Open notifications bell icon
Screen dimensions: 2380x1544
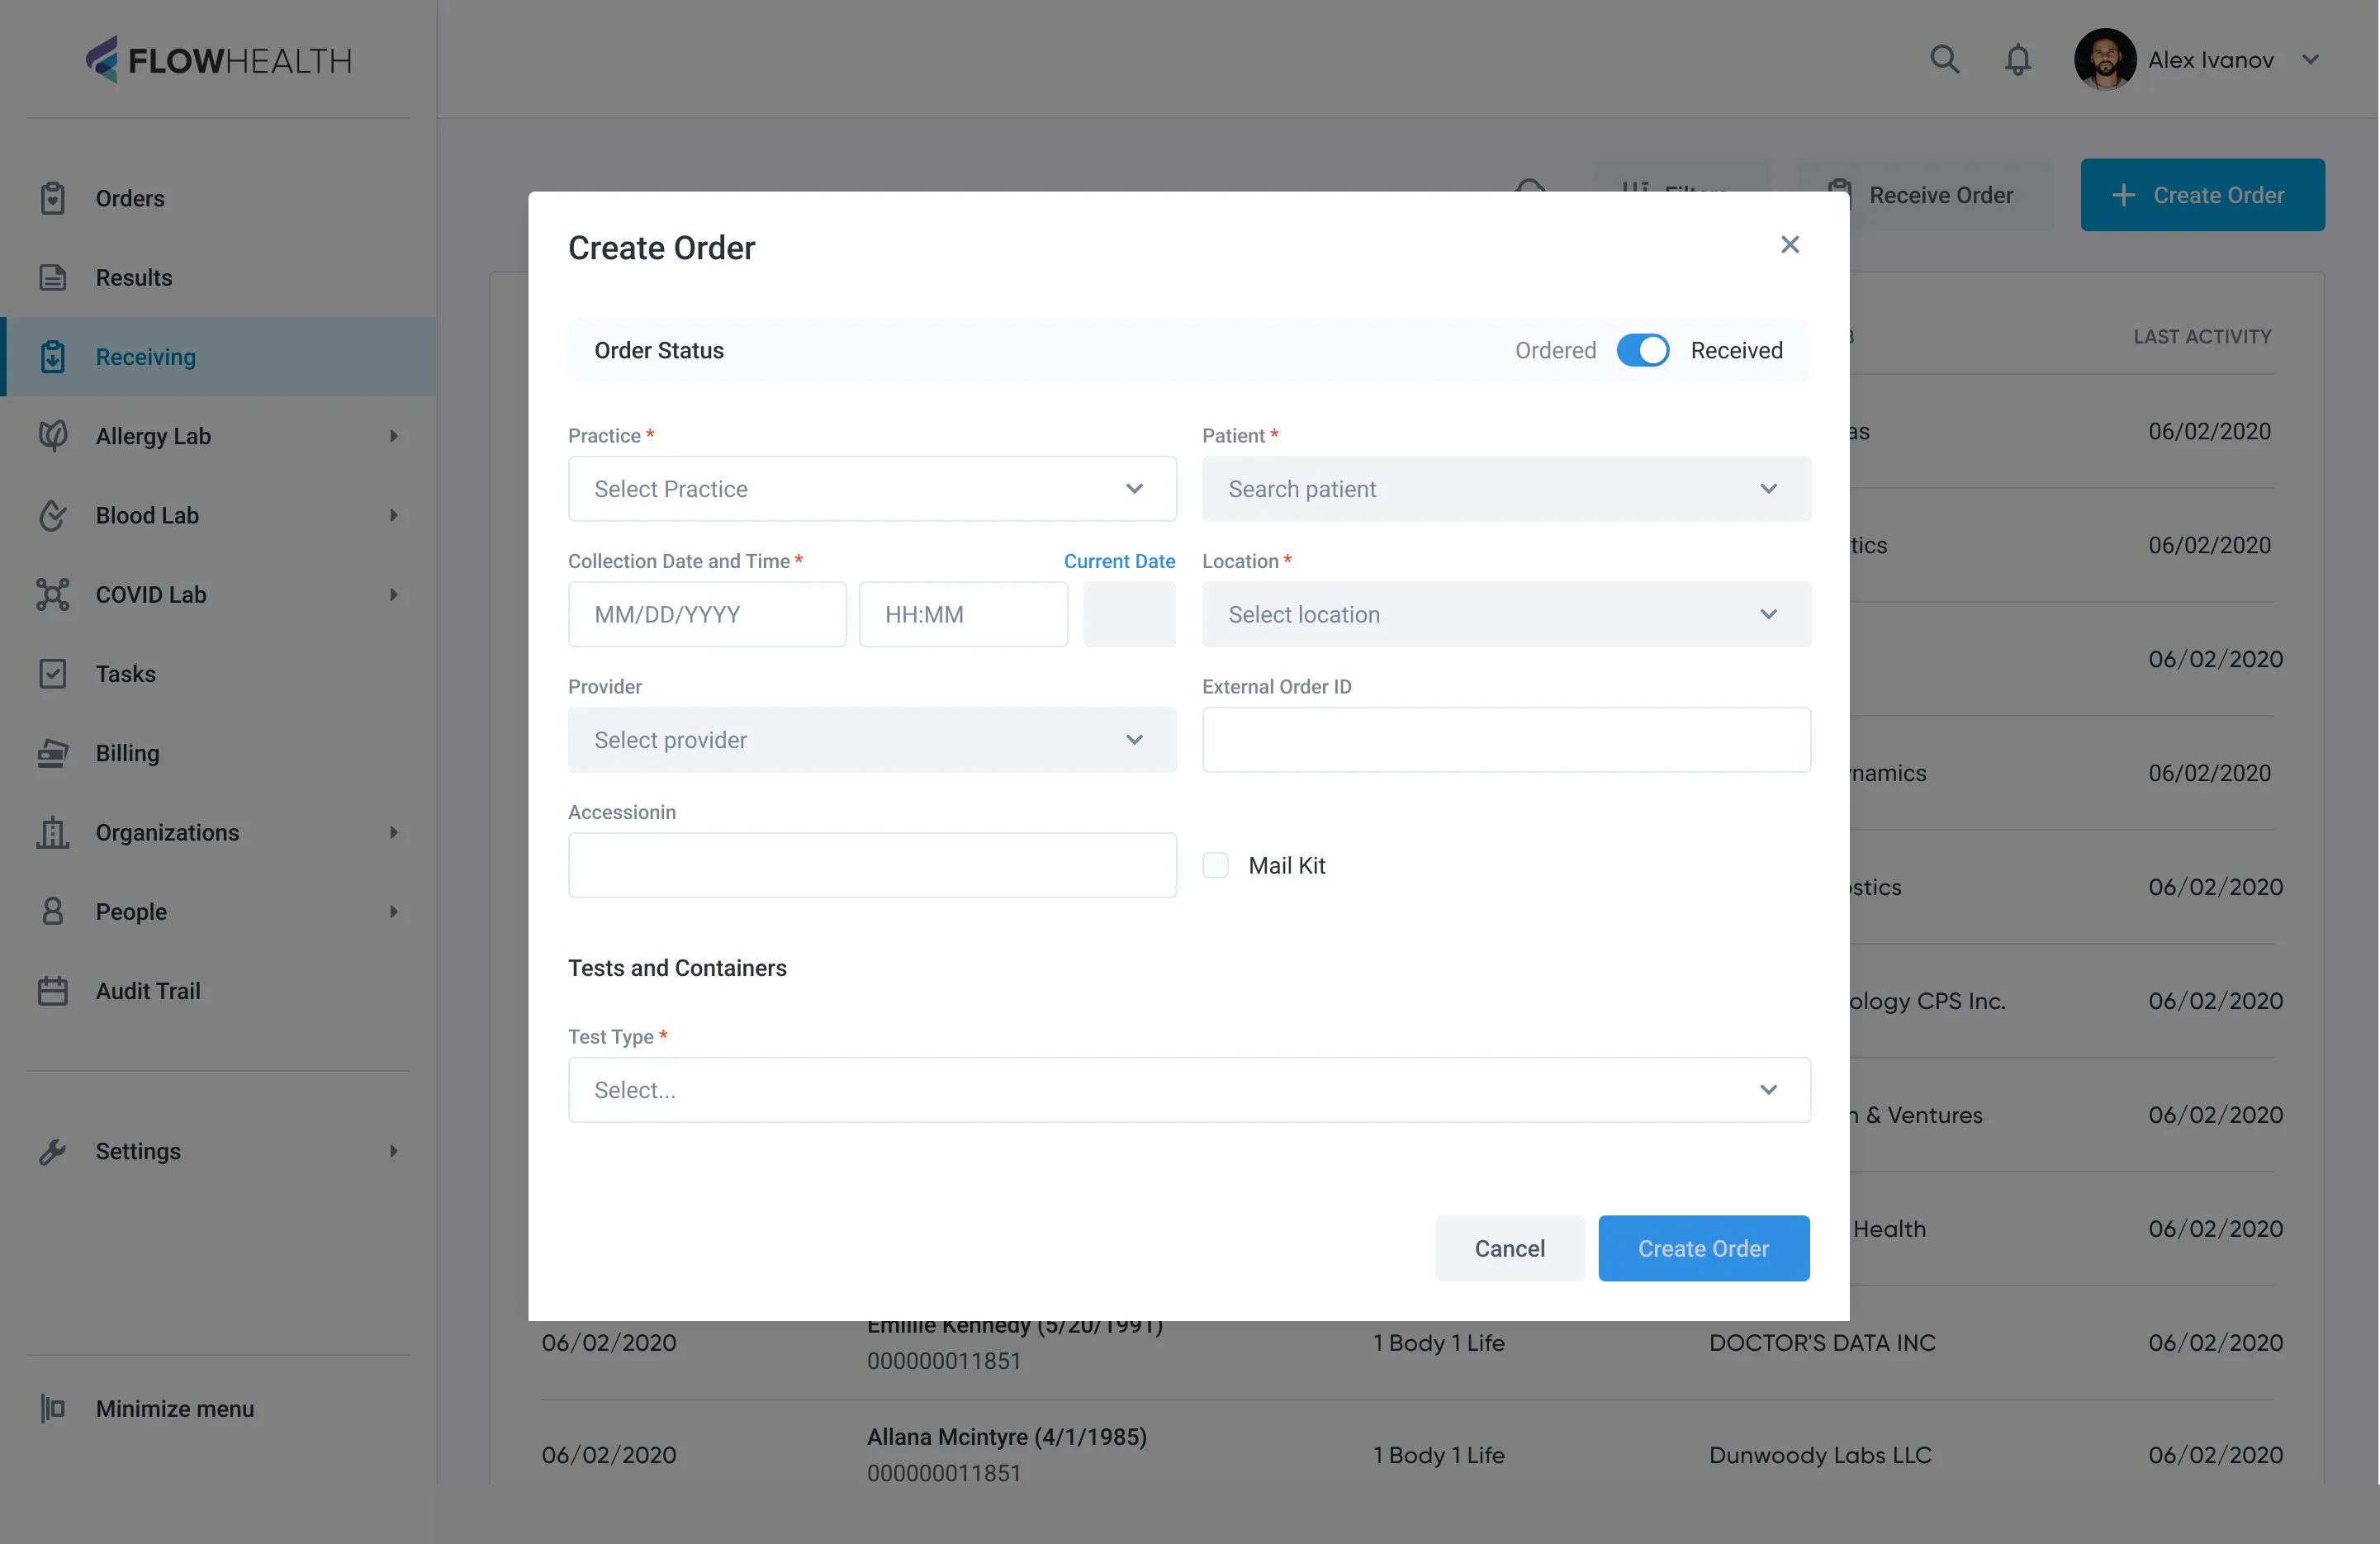(x=2018, y=60)
